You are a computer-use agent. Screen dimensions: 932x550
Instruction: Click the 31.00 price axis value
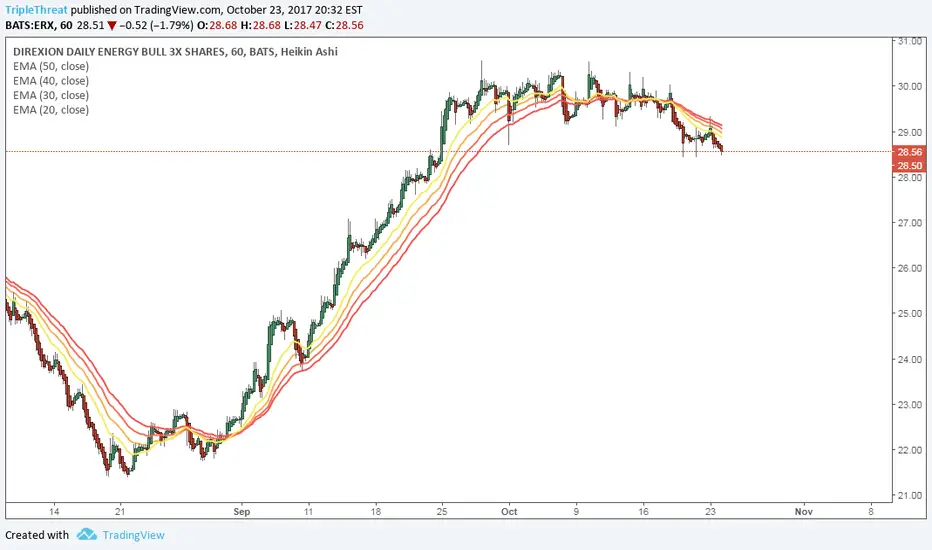pos(910,41)
